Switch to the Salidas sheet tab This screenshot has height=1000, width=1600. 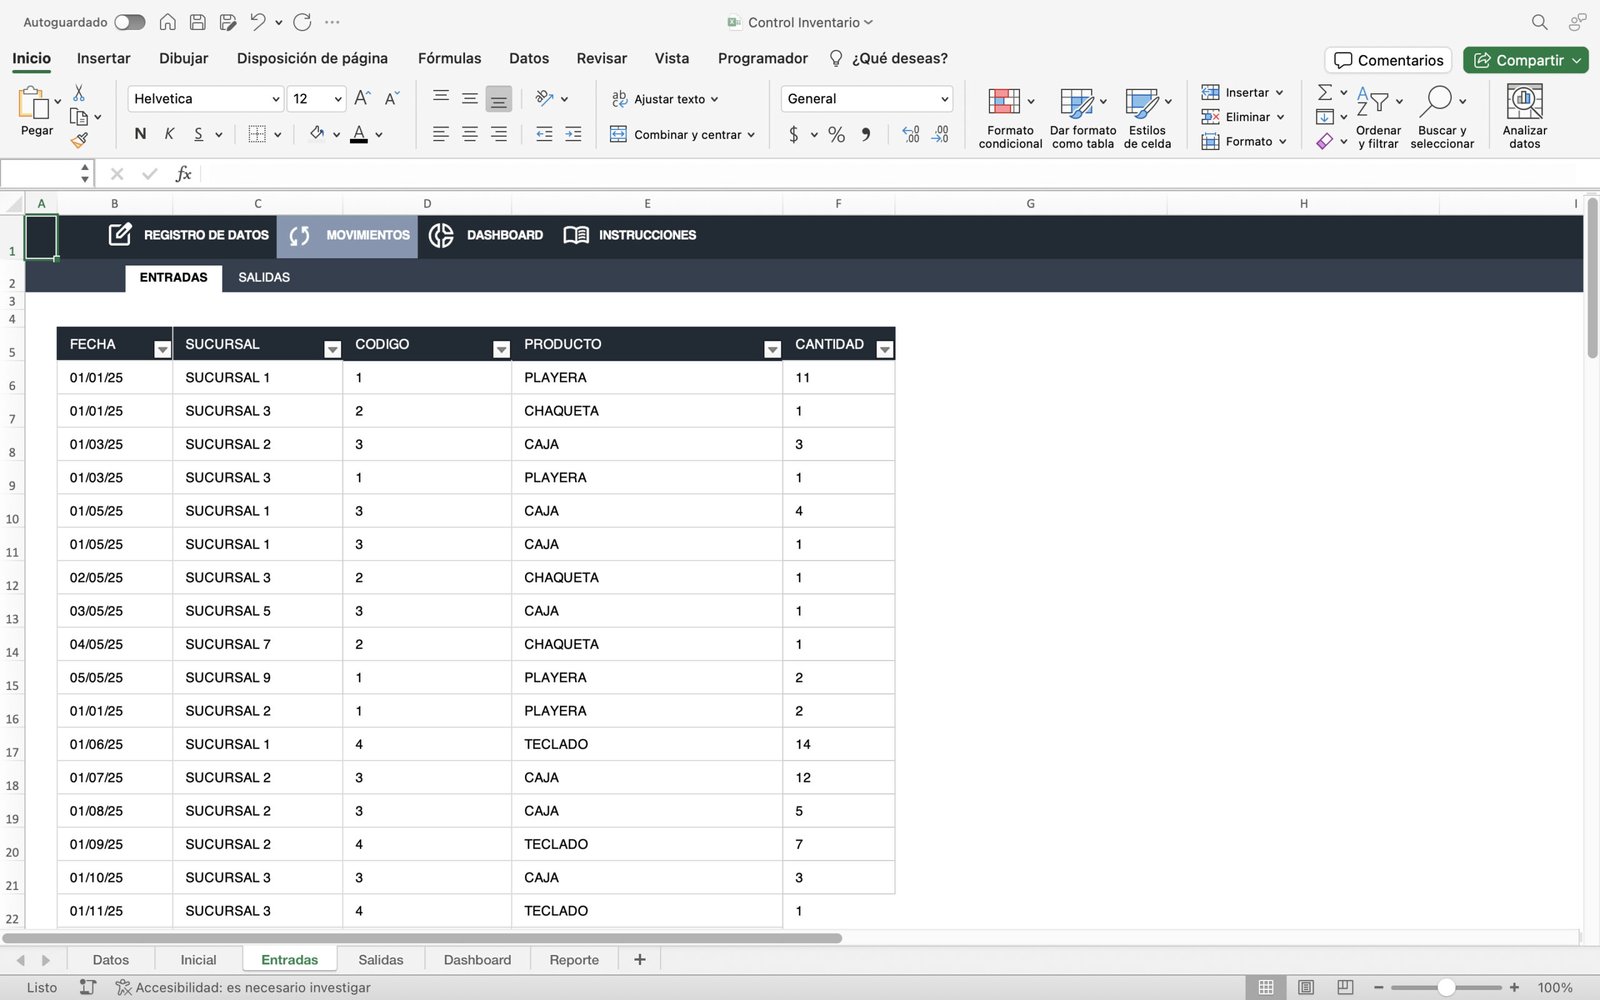[380, 960]
